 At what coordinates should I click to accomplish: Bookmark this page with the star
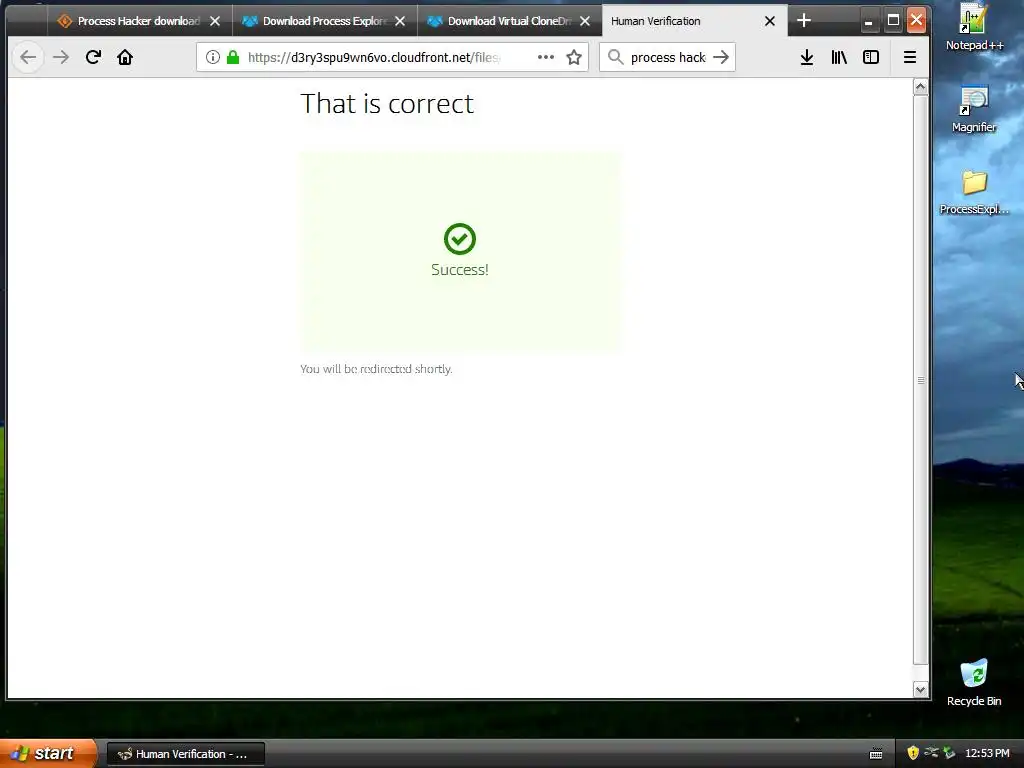(574, 57)
